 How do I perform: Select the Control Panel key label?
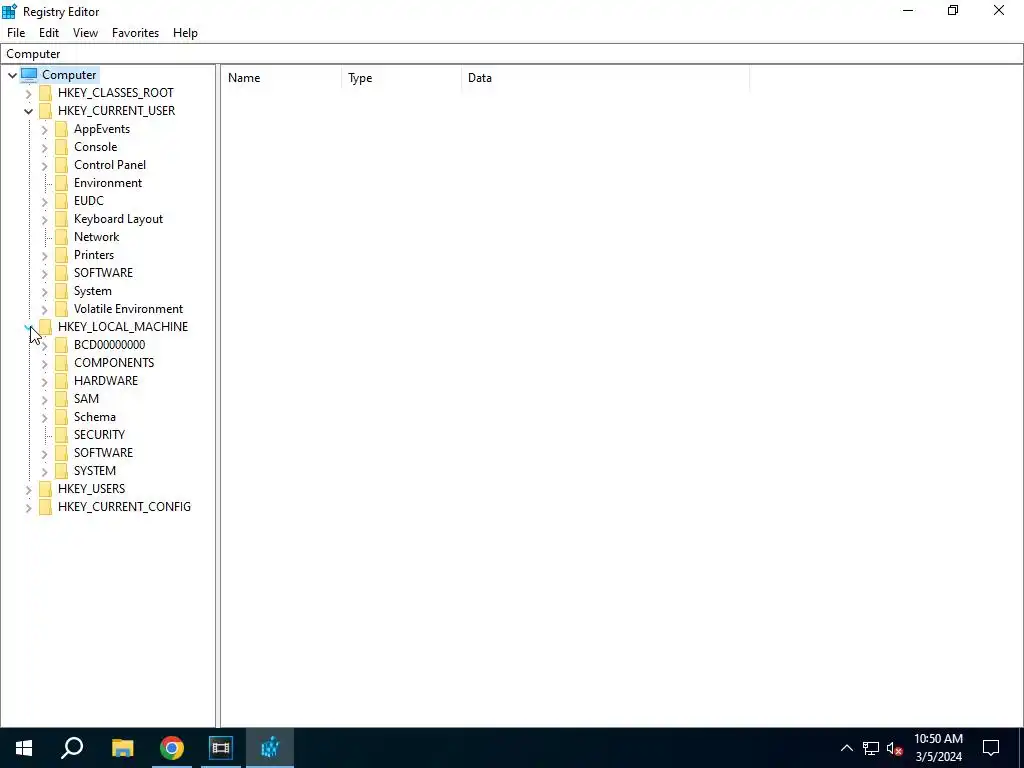110,165
